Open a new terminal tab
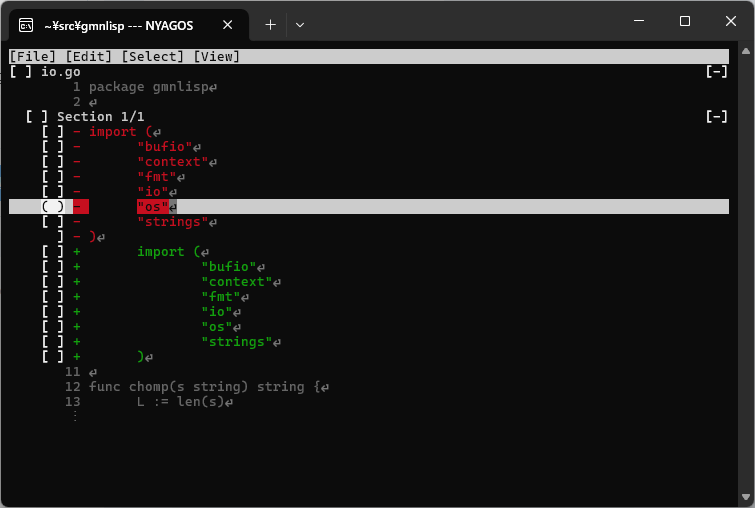This screenshot has height=508, width=755. 271,25
